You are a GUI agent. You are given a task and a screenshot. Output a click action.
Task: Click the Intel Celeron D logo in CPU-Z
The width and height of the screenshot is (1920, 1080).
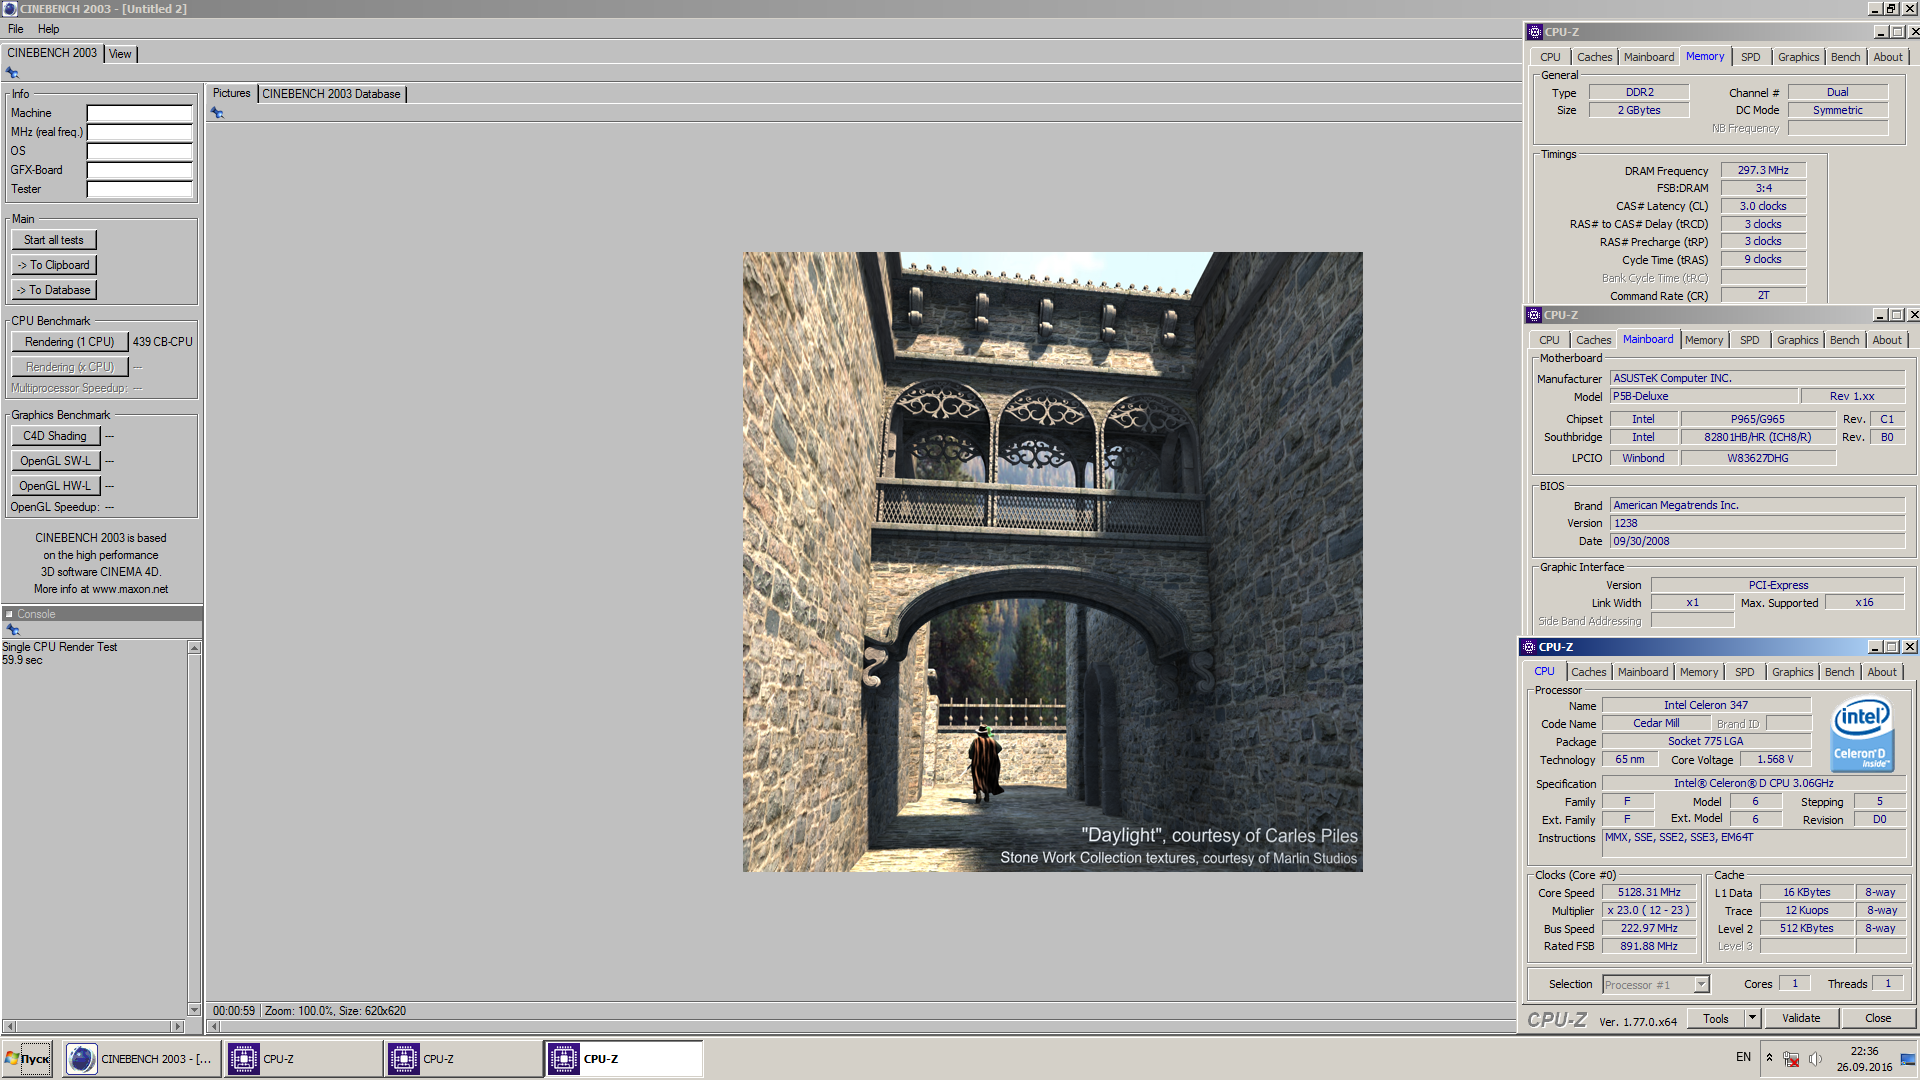1861,735
